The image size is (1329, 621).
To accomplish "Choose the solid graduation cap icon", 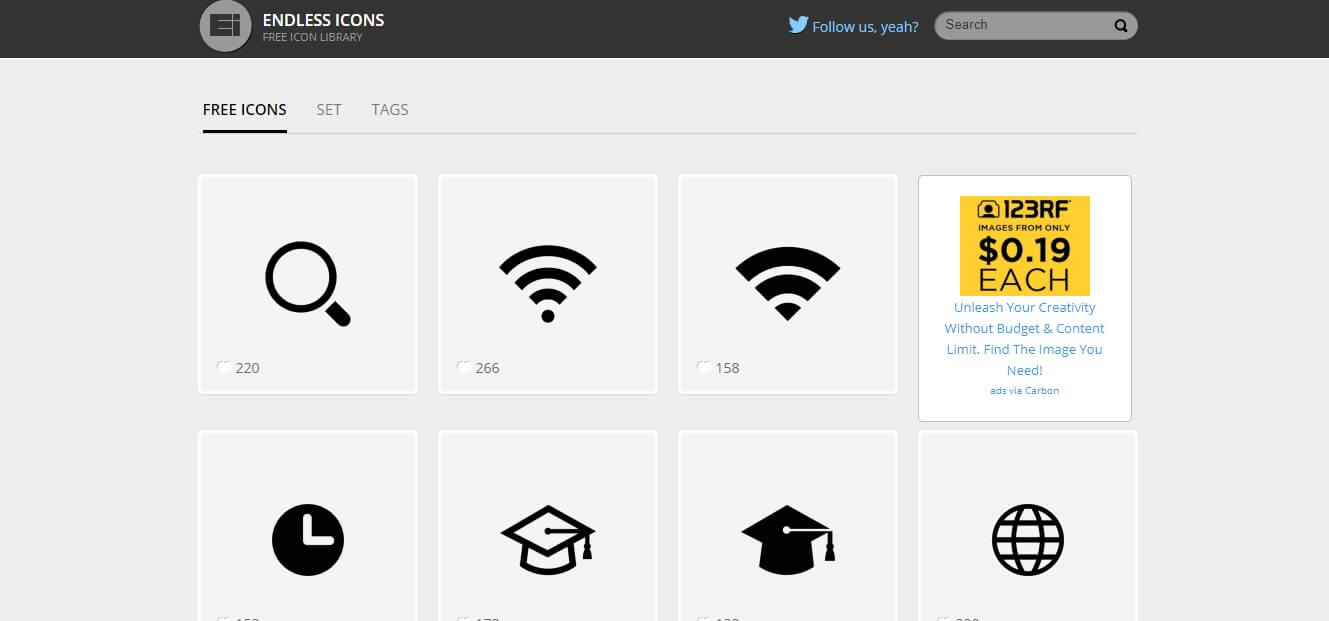I will click(x=787, y=540).
